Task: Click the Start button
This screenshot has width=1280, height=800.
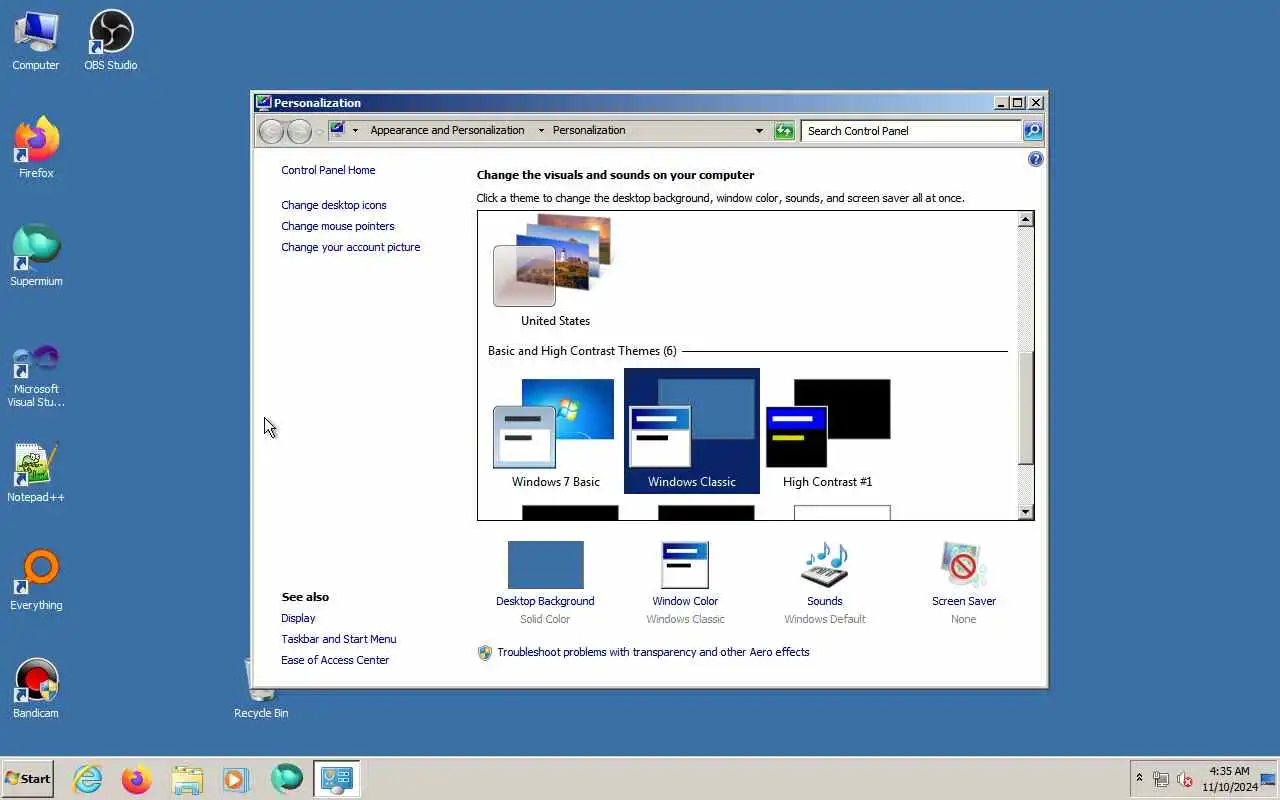Action: (x=28, y=779)
